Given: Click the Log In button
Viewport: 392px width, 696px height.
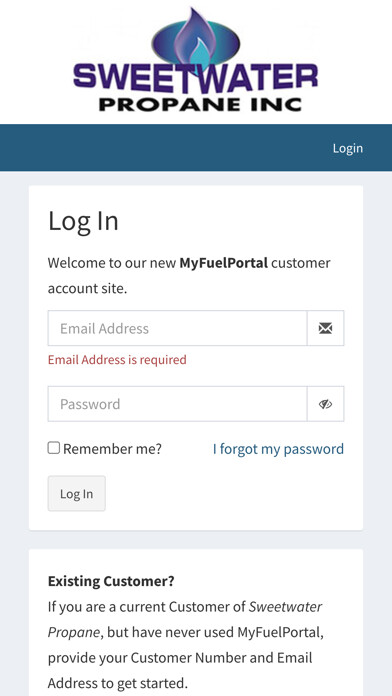Looking at the screenshot, I should (77, 494).
